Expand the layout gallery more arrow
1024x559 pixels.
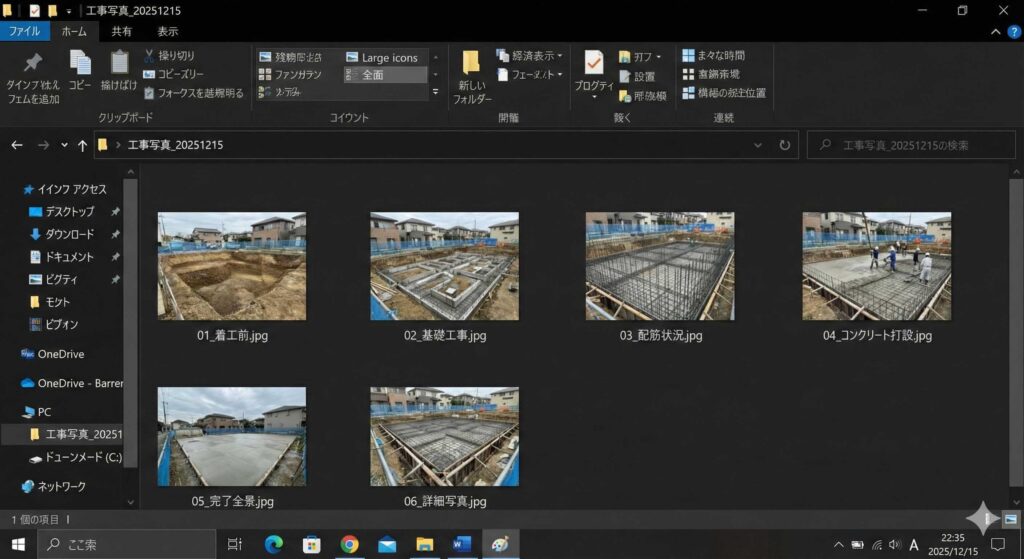435,92
